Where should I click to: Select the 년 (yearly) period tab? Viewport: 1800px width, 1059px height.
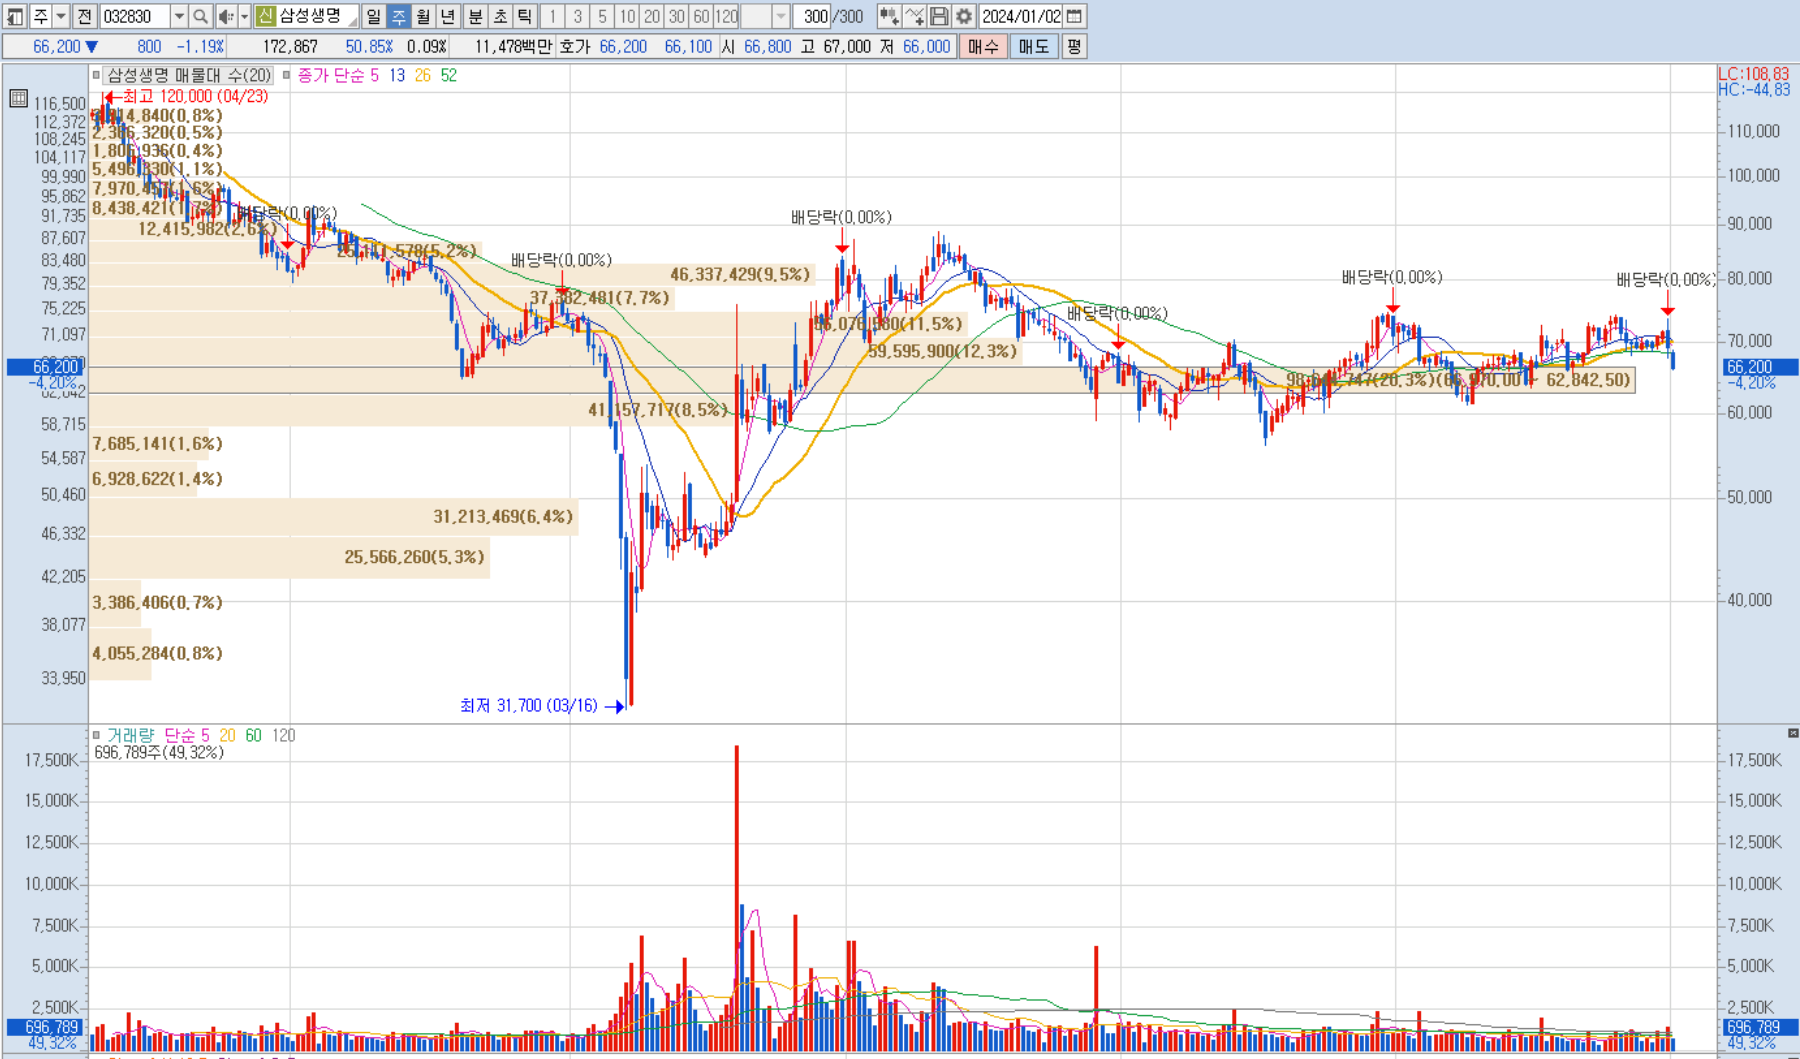point(448,16)
